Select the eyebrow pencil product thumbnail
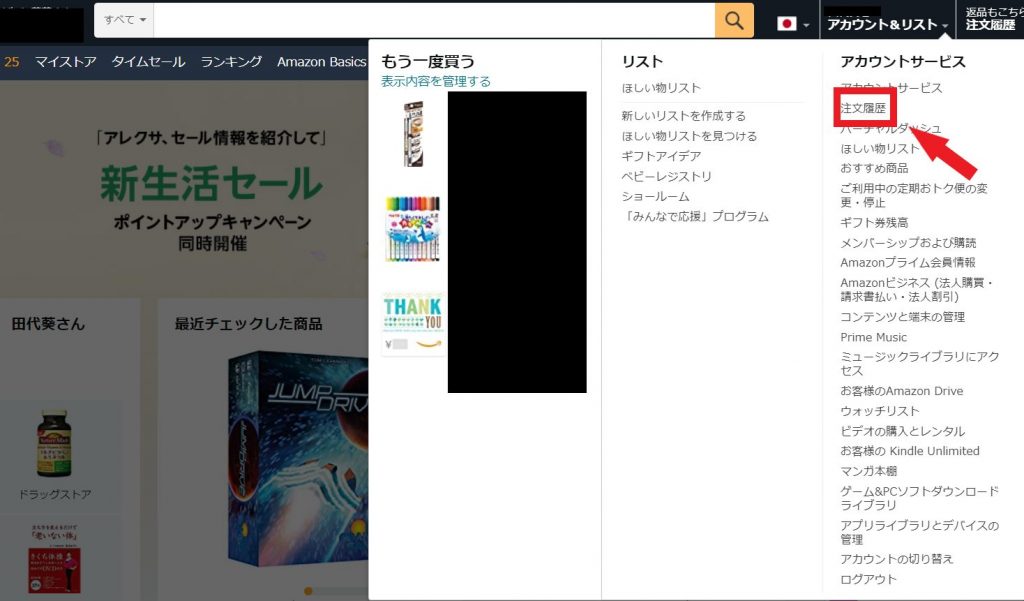This screenshot has height=601, width=1024. [413, 133]
